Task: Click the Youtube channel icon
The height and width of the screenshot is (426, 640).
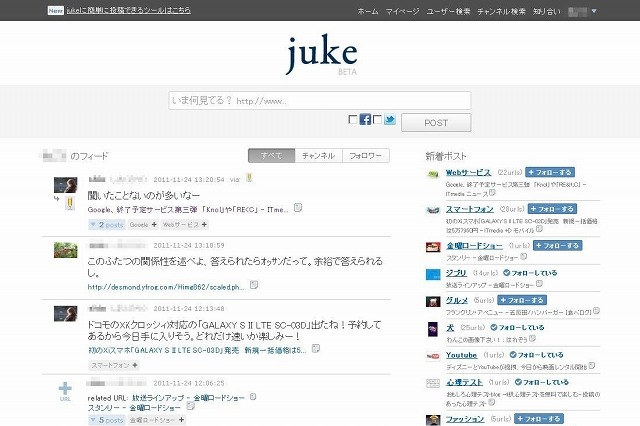Action: tap(433, 356)
